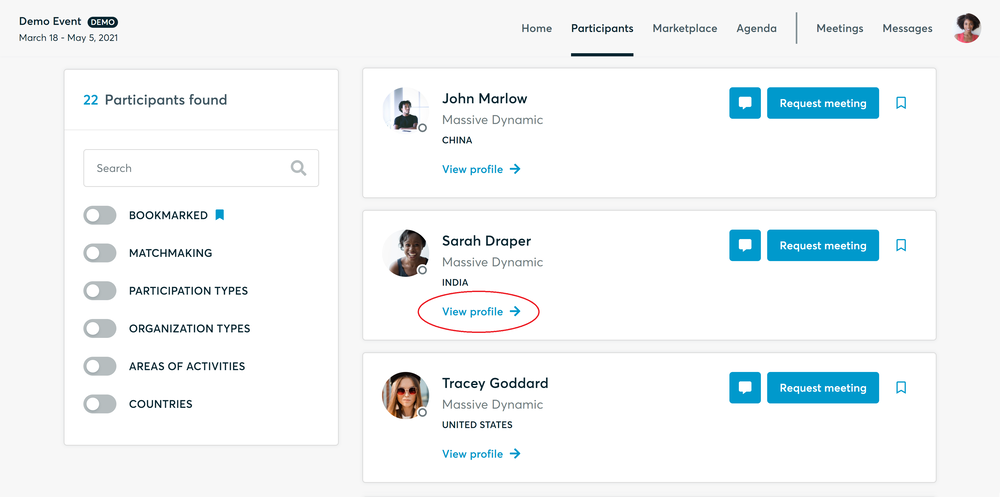Request meeting with John Marlow
Screen dimensions: 1000x497
coord(822,103)
